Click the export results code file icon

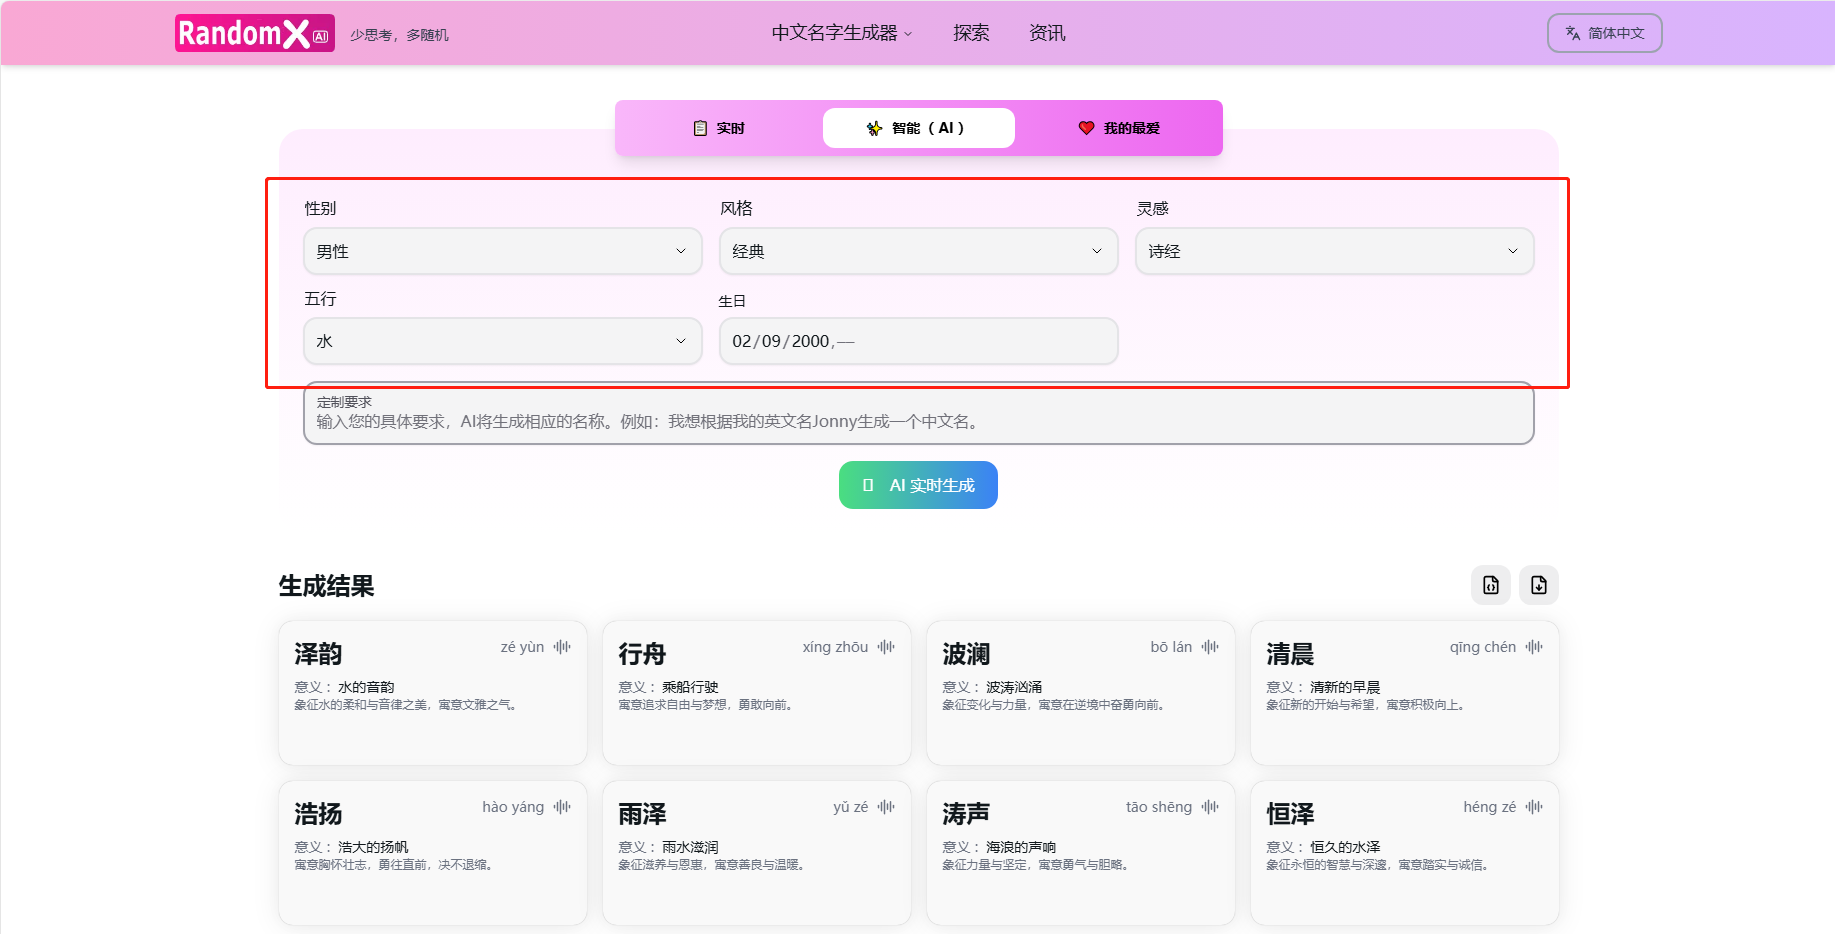(1490, 585)
